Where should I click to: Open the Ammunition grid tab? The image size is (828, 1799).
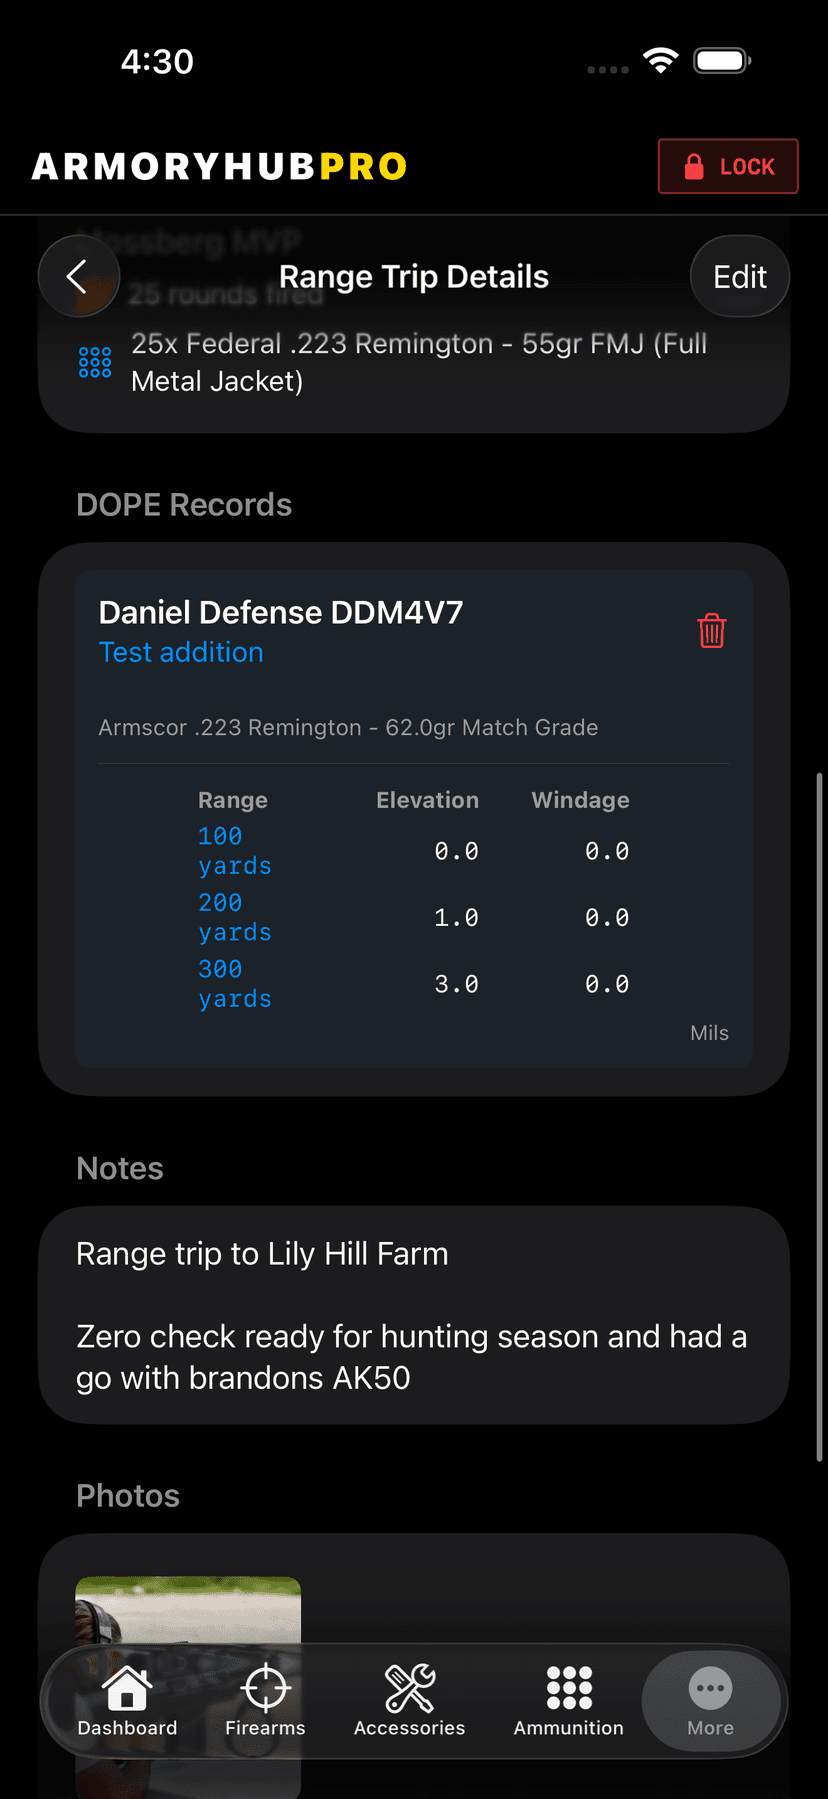point(568,1701)
